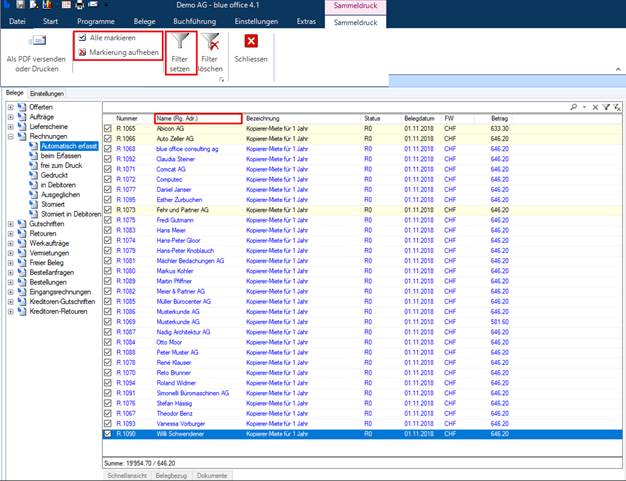
Task: Open the Buchführung menu
Action: [x=194, y=22]
